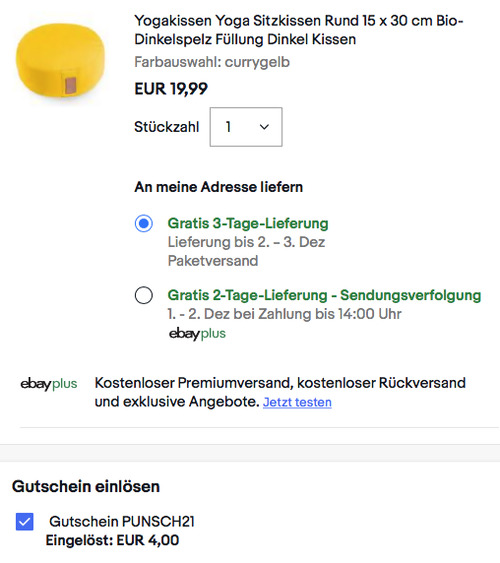Click the Farbauswahl: currygelb text
This screenshot has height=563, width=500.
[x=212, y=62]
